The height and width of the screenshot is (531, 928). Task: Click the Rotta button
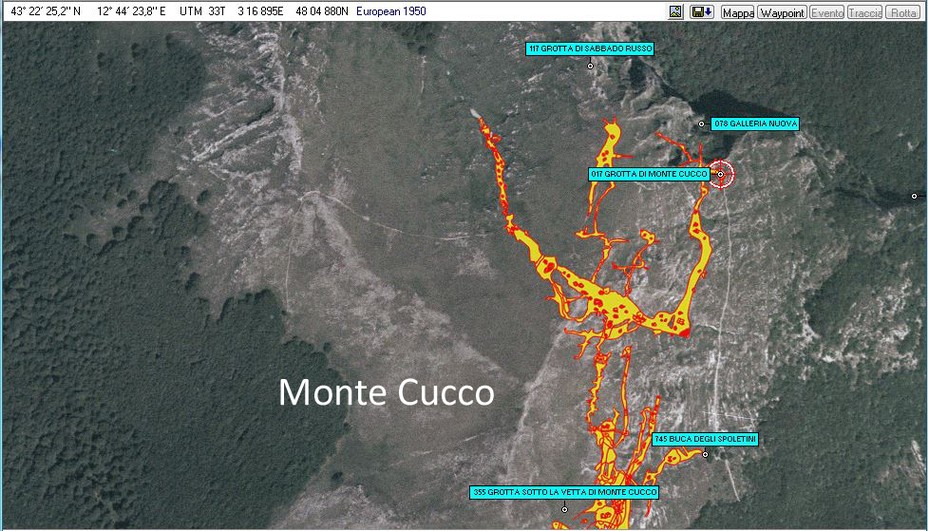click(903, 13)
